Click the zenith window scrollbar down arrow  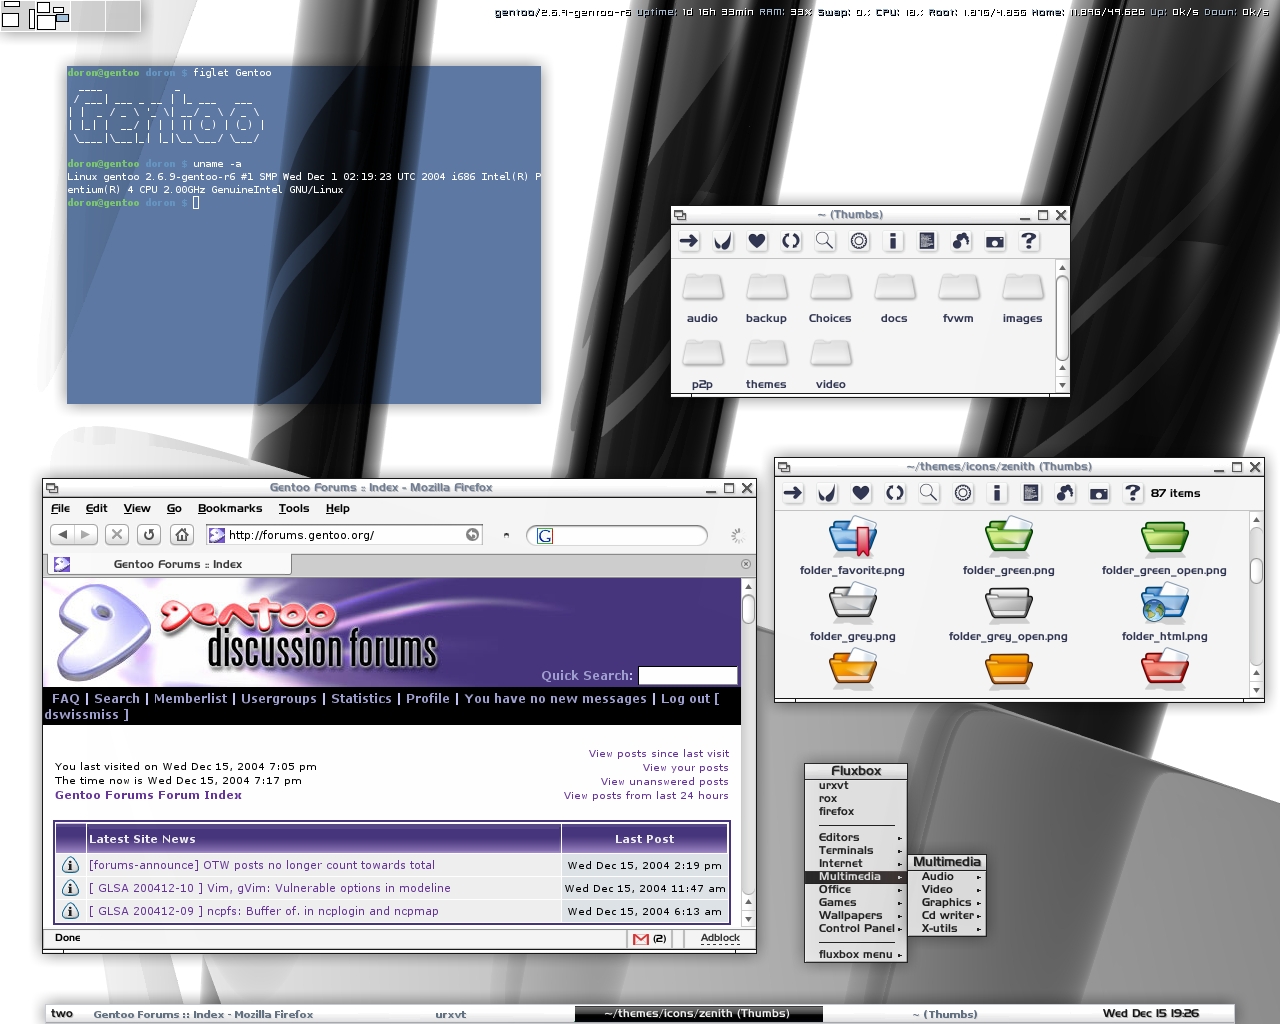[x=1257, y=690]
